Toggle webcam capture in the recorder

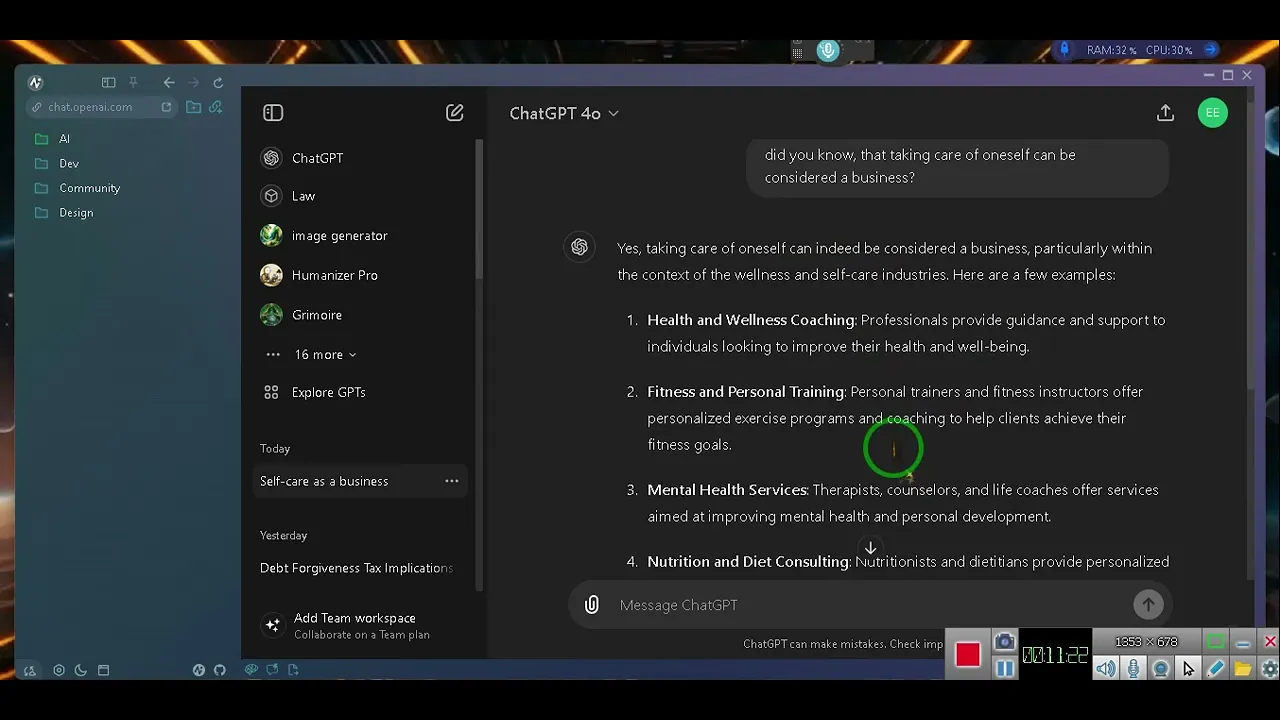(x=1160, y=669)
